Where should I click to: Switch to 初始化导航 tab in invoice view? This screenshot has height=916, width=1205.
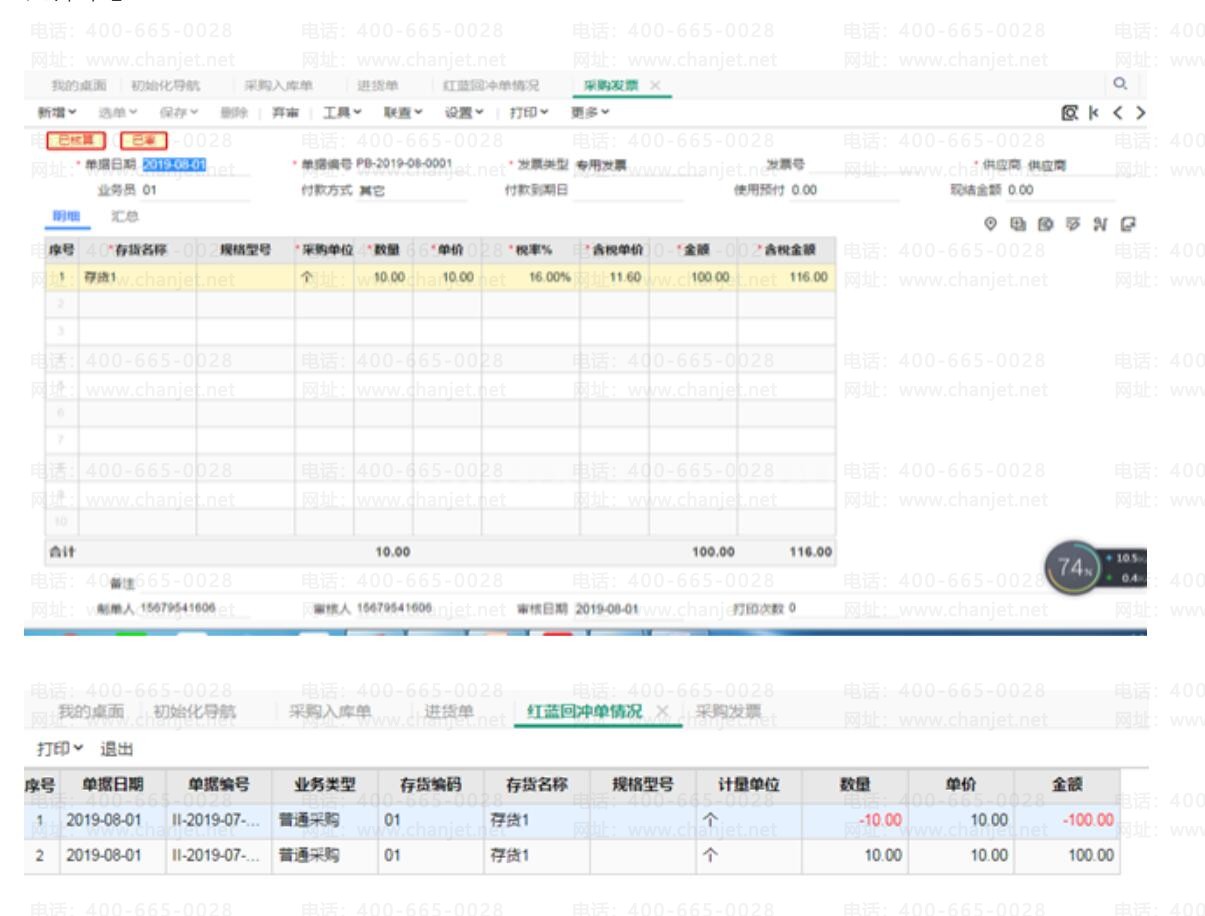click(x=166, y=87)
